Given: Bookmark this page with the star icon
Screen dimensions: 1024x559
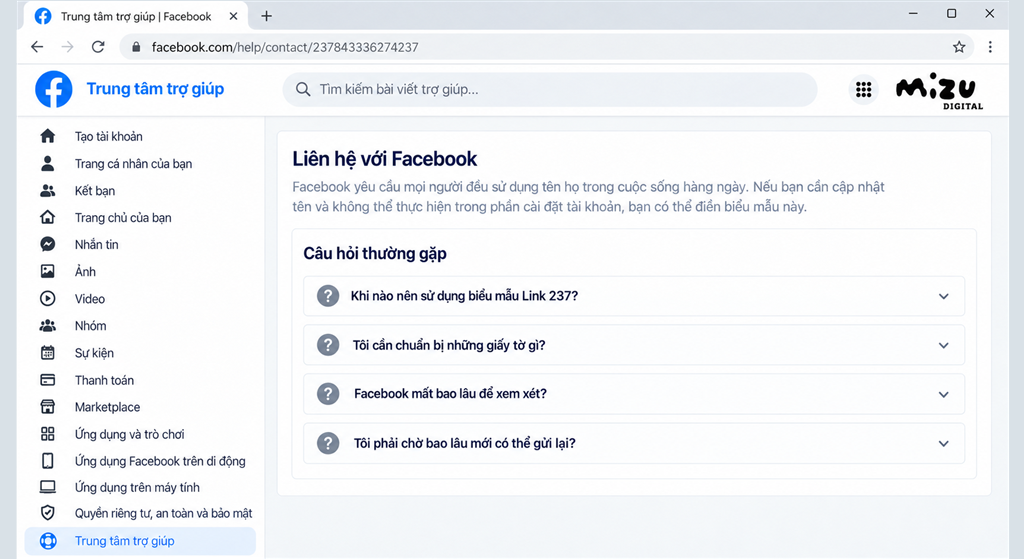Looking at the screenshot, I should coord(959,47).
